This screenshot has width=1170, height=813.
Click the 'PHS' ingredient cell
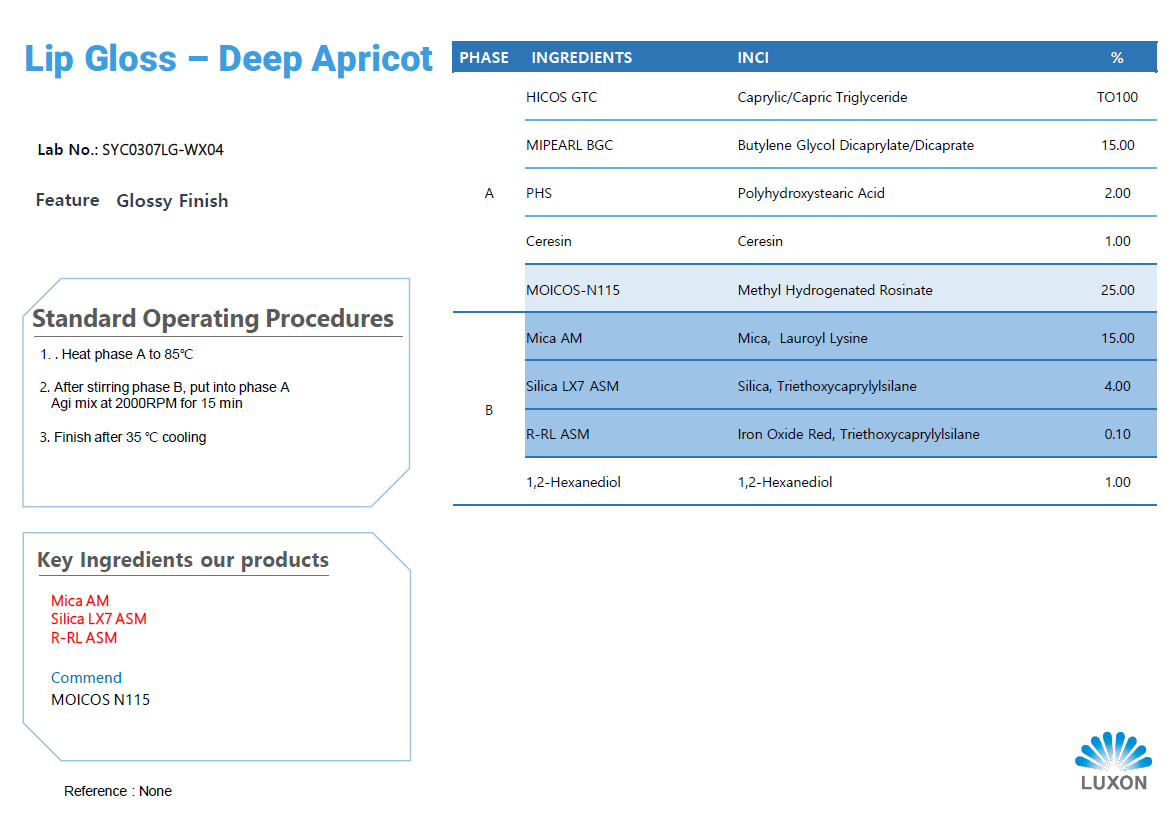(539, 193)
